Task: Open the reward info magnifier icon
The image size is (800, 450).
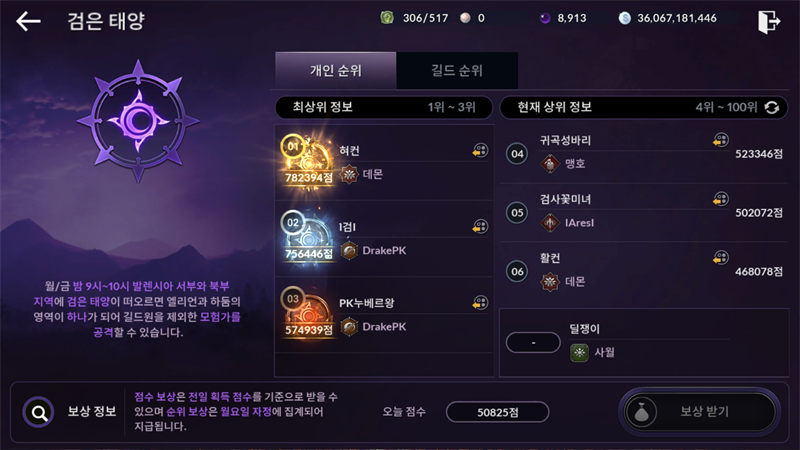Action: click(39, 412)
